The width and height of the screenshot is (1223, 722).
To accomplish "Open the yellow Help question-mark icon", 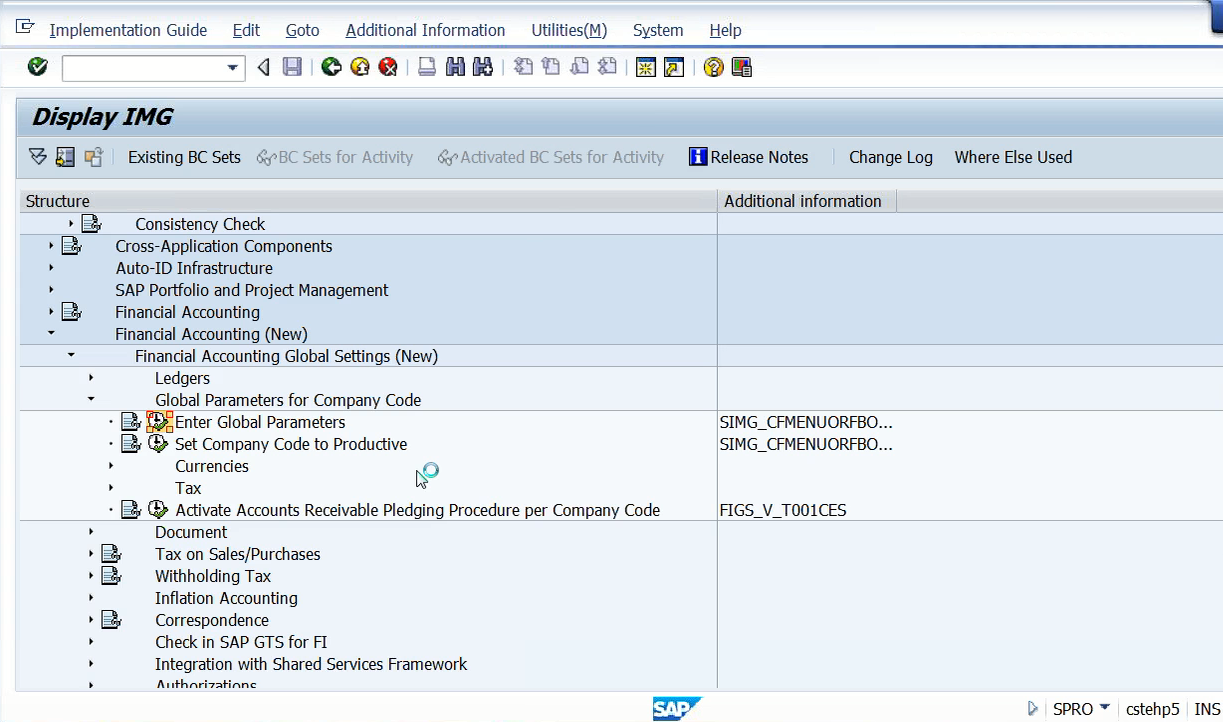I will click(x=713, y=67).
